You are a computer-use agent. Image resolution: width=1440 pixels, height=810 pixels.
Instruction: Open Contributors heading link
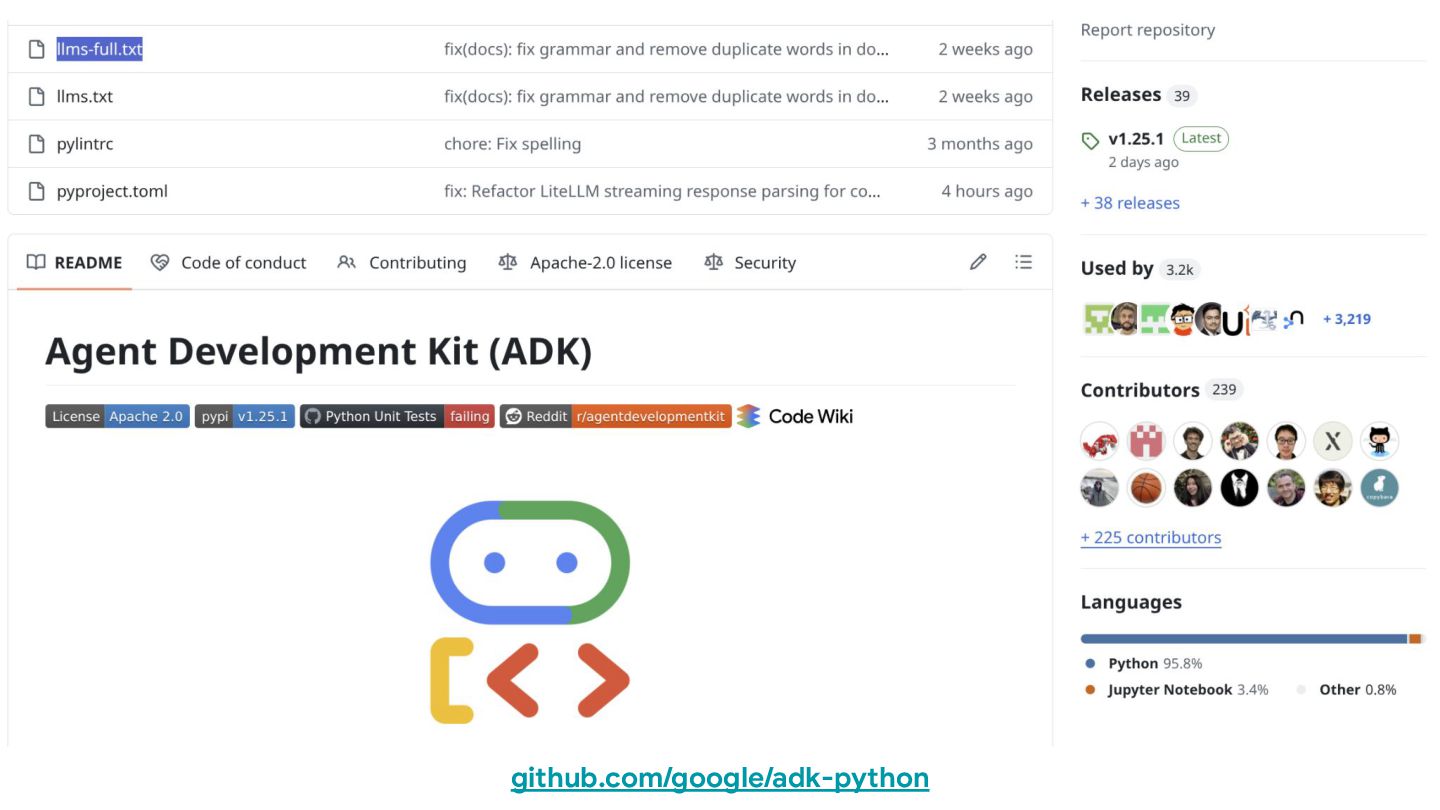click(1140, 390)
